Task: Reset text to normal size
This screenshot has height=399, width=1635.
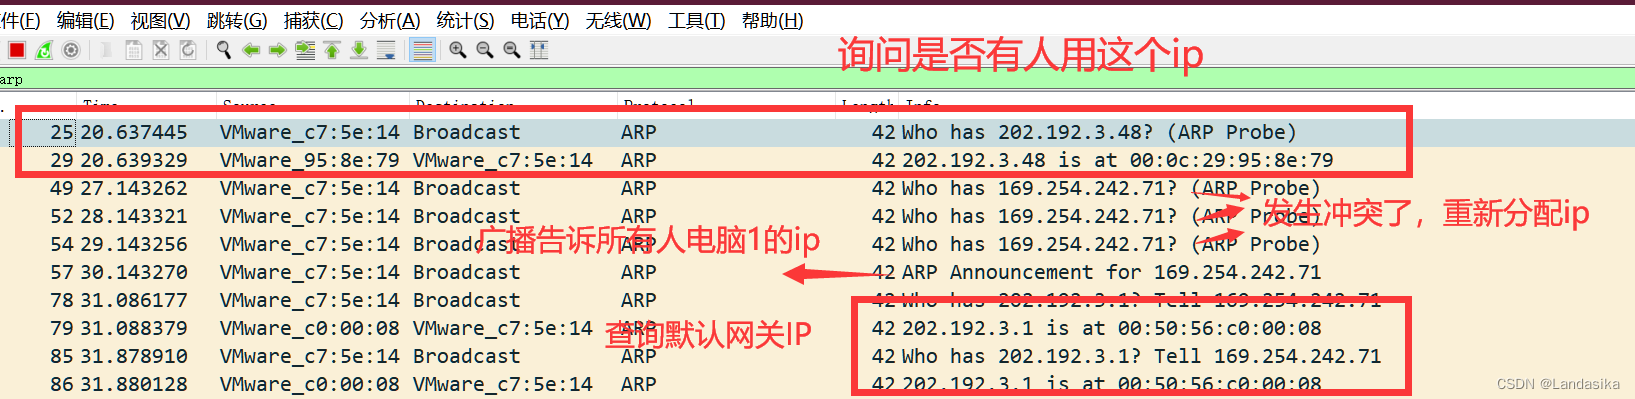Action: tap(512, 50)
